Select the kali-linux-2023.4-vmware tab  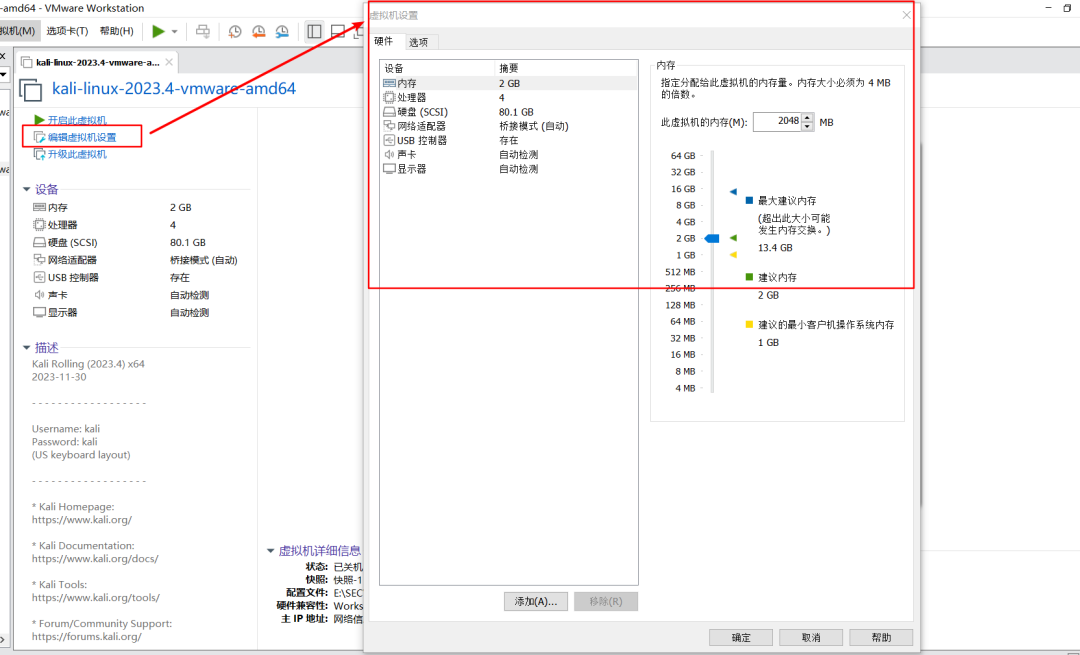pyautogui.click(x=96, y=62)
